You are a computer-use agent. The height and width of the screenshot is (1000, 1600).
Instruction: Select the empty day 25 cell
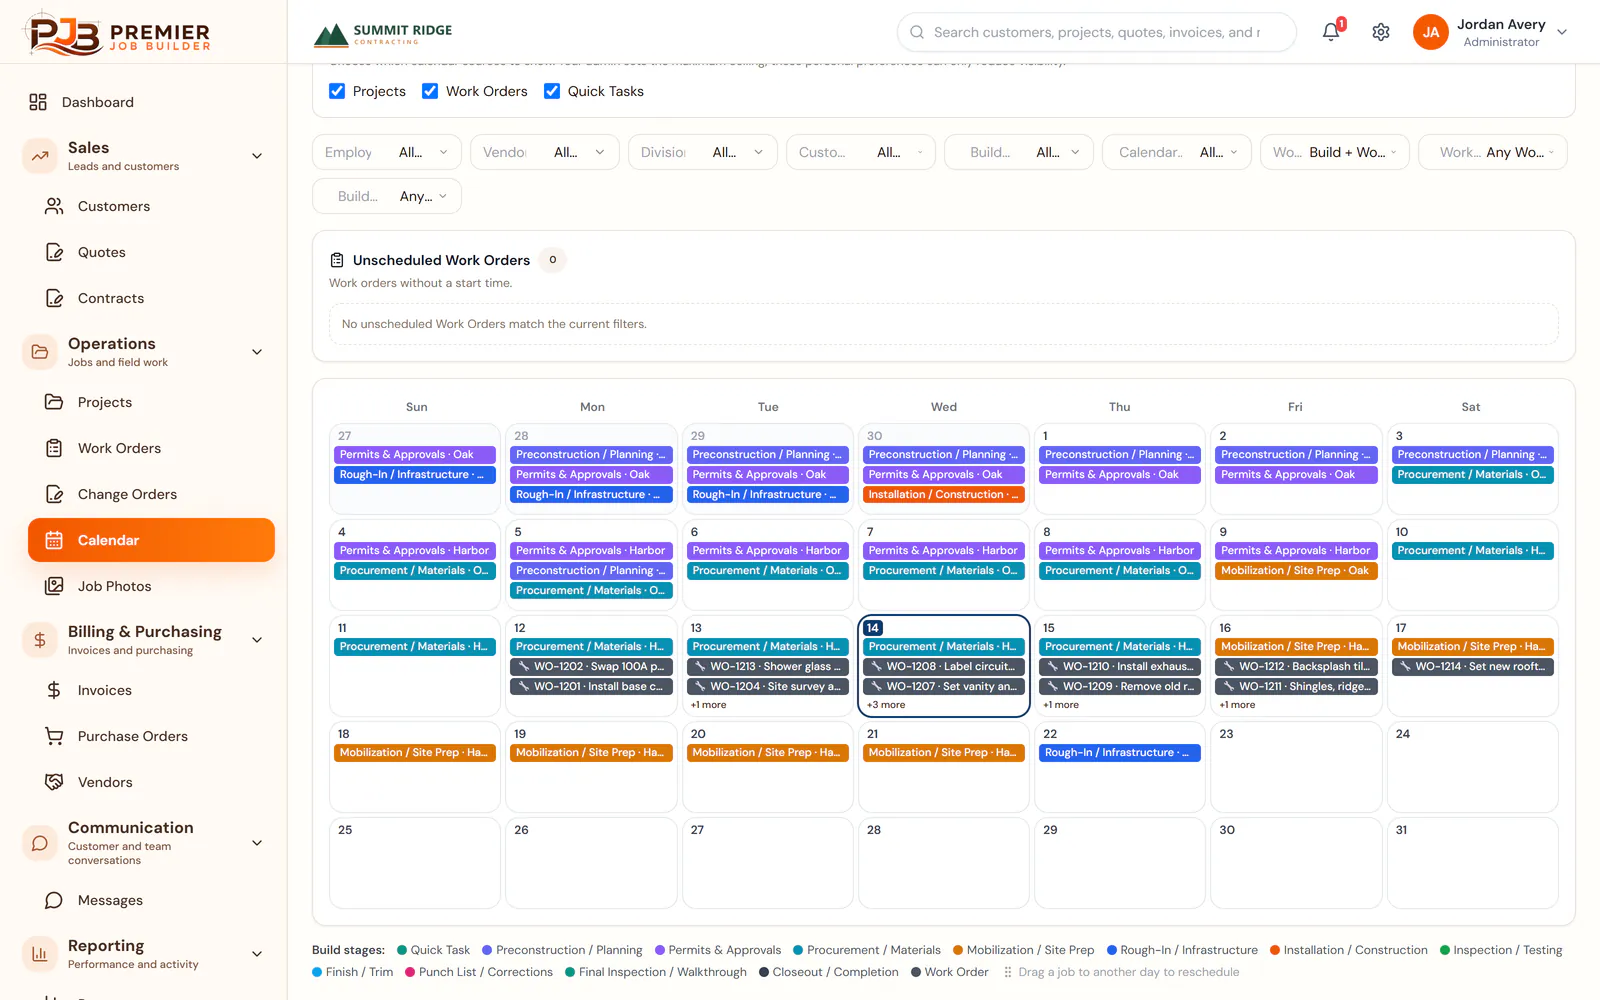pyautogui.click(x=415, y=863)
